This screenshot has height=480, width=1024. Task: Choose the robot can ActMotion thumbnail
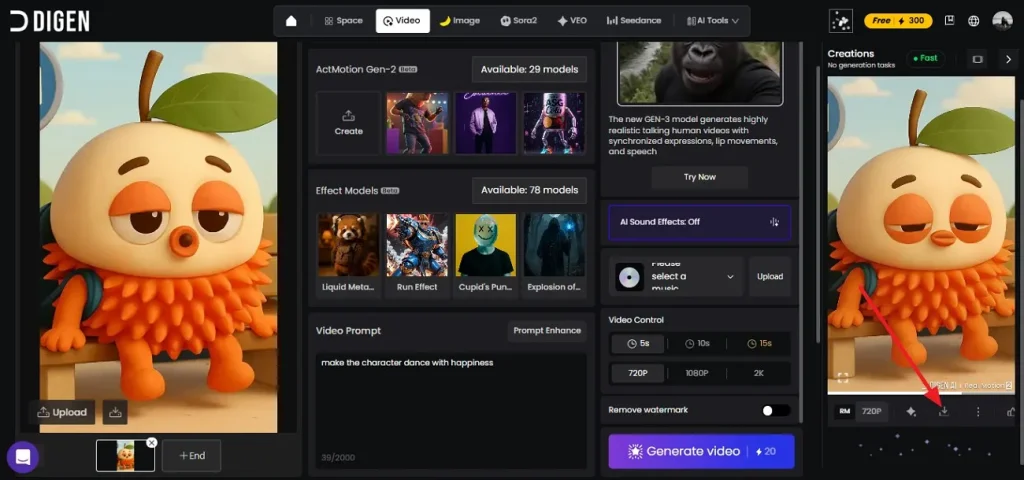click(x=554, y=123)
